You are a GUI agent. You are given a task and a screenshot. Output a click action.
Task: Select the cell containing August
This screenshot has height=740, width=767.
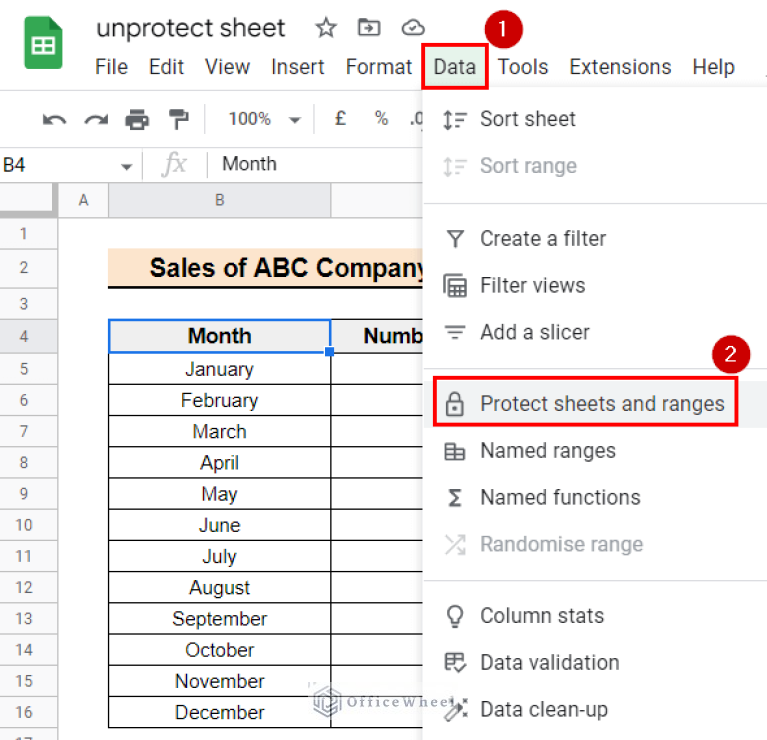tap(219, 588)
